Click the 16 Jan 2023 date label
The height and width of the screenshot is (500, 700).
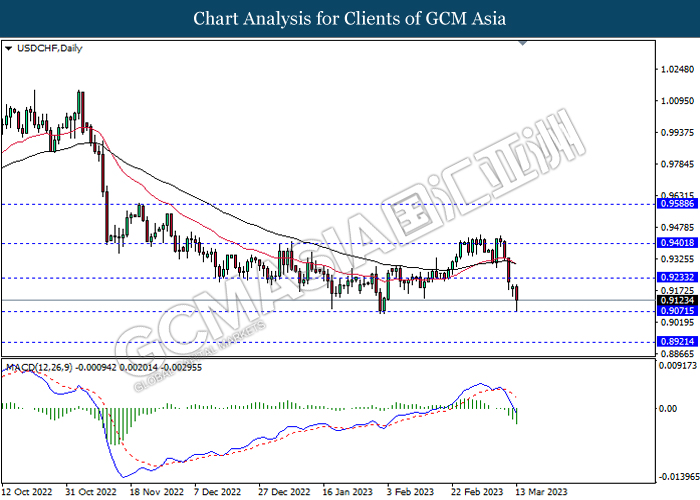[347, 492]
